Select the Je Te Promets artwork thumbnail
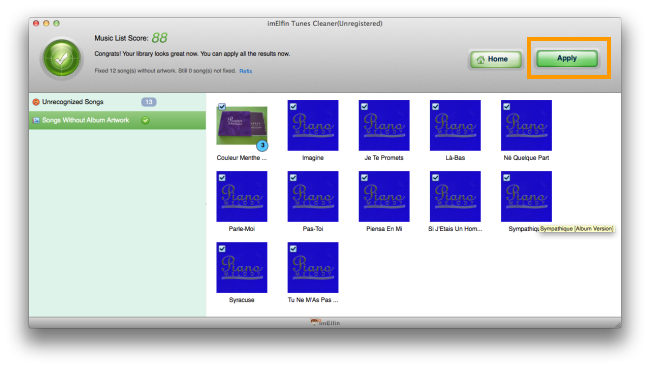Screen dimensions: 650x368 point(384,125)
